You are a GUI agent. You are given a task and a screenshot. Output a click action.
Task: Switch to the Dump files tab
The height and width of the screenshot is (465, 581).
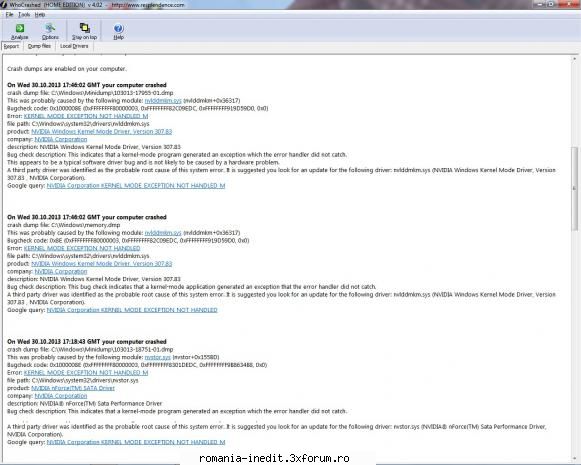coord(39,46)
